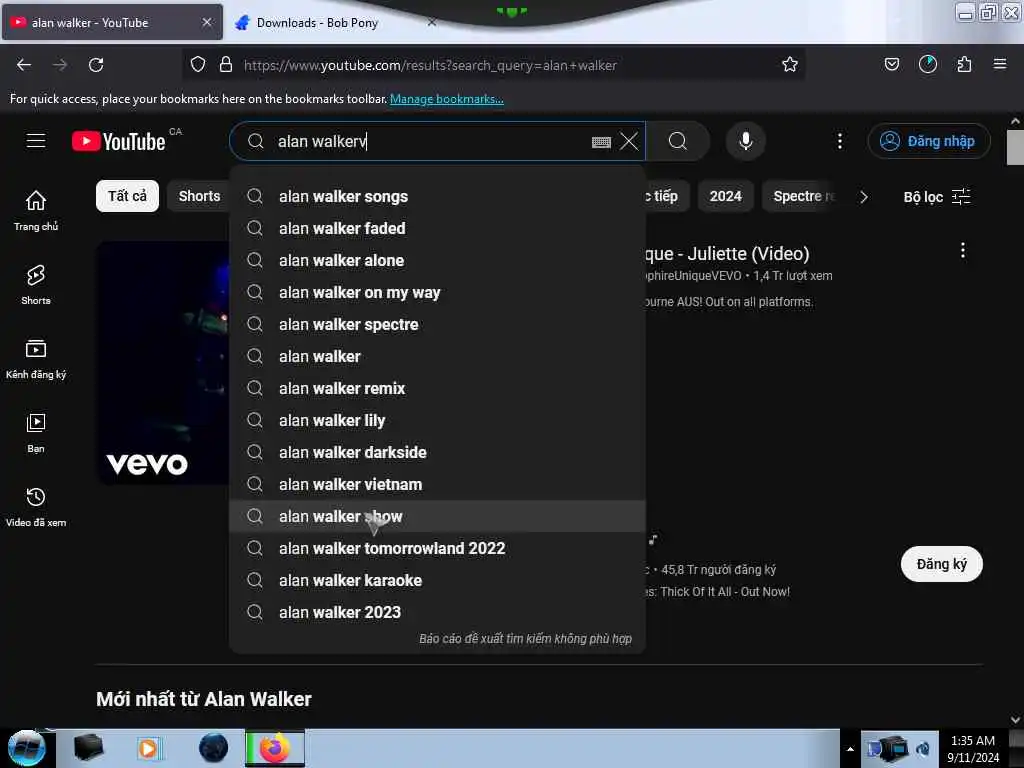Open the three-dot settings menu in header
The width and height of the screenshot is (1024, 768).
(x=840, y=141)
